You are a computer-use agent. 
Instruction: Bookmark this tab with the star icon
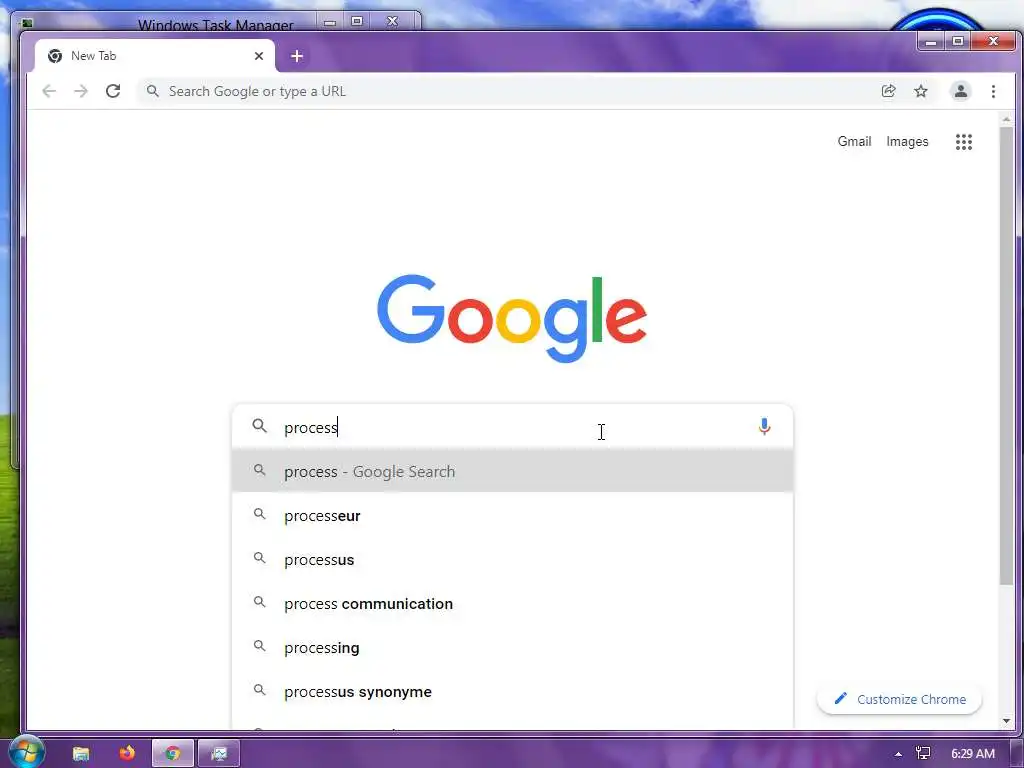pyautogui.click(x=921, y=91)
